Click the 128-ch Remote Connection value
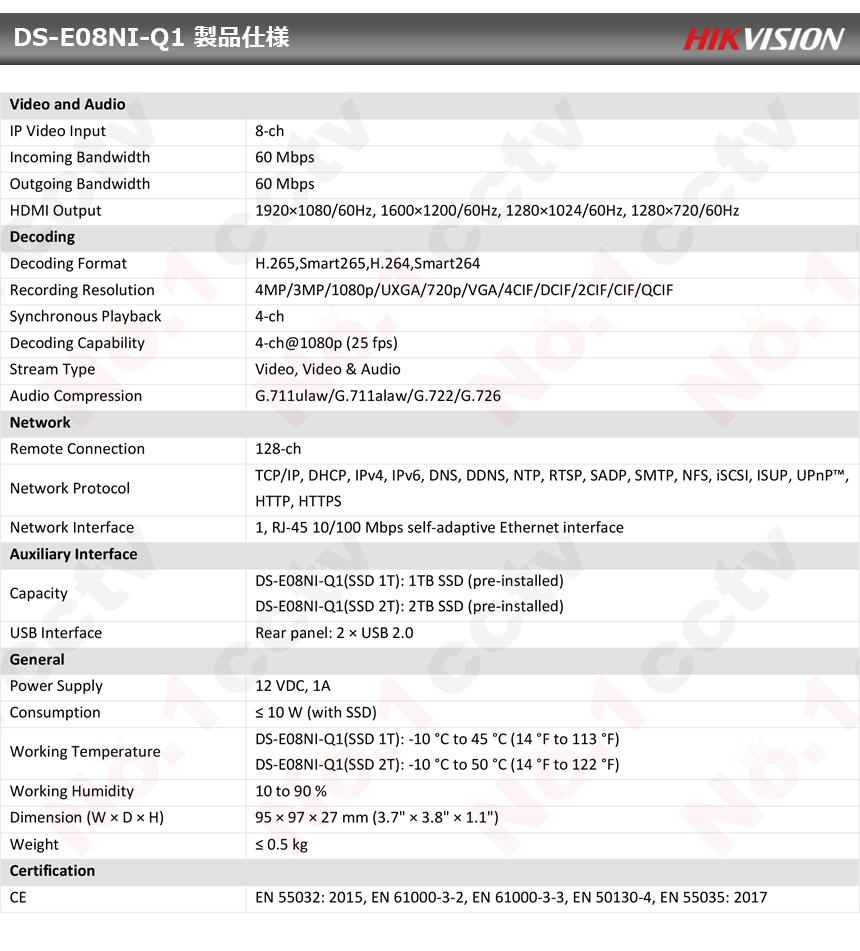Screen dimensions: 860x951 point(278,449)
